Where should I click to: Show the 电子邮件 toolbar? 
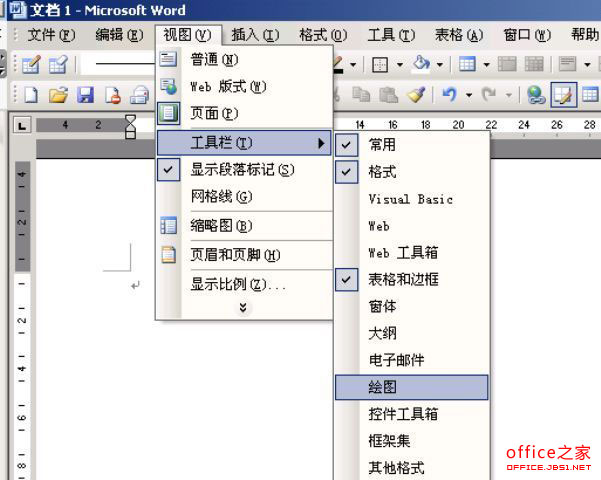pyautogui.click(x=412, y=360)
